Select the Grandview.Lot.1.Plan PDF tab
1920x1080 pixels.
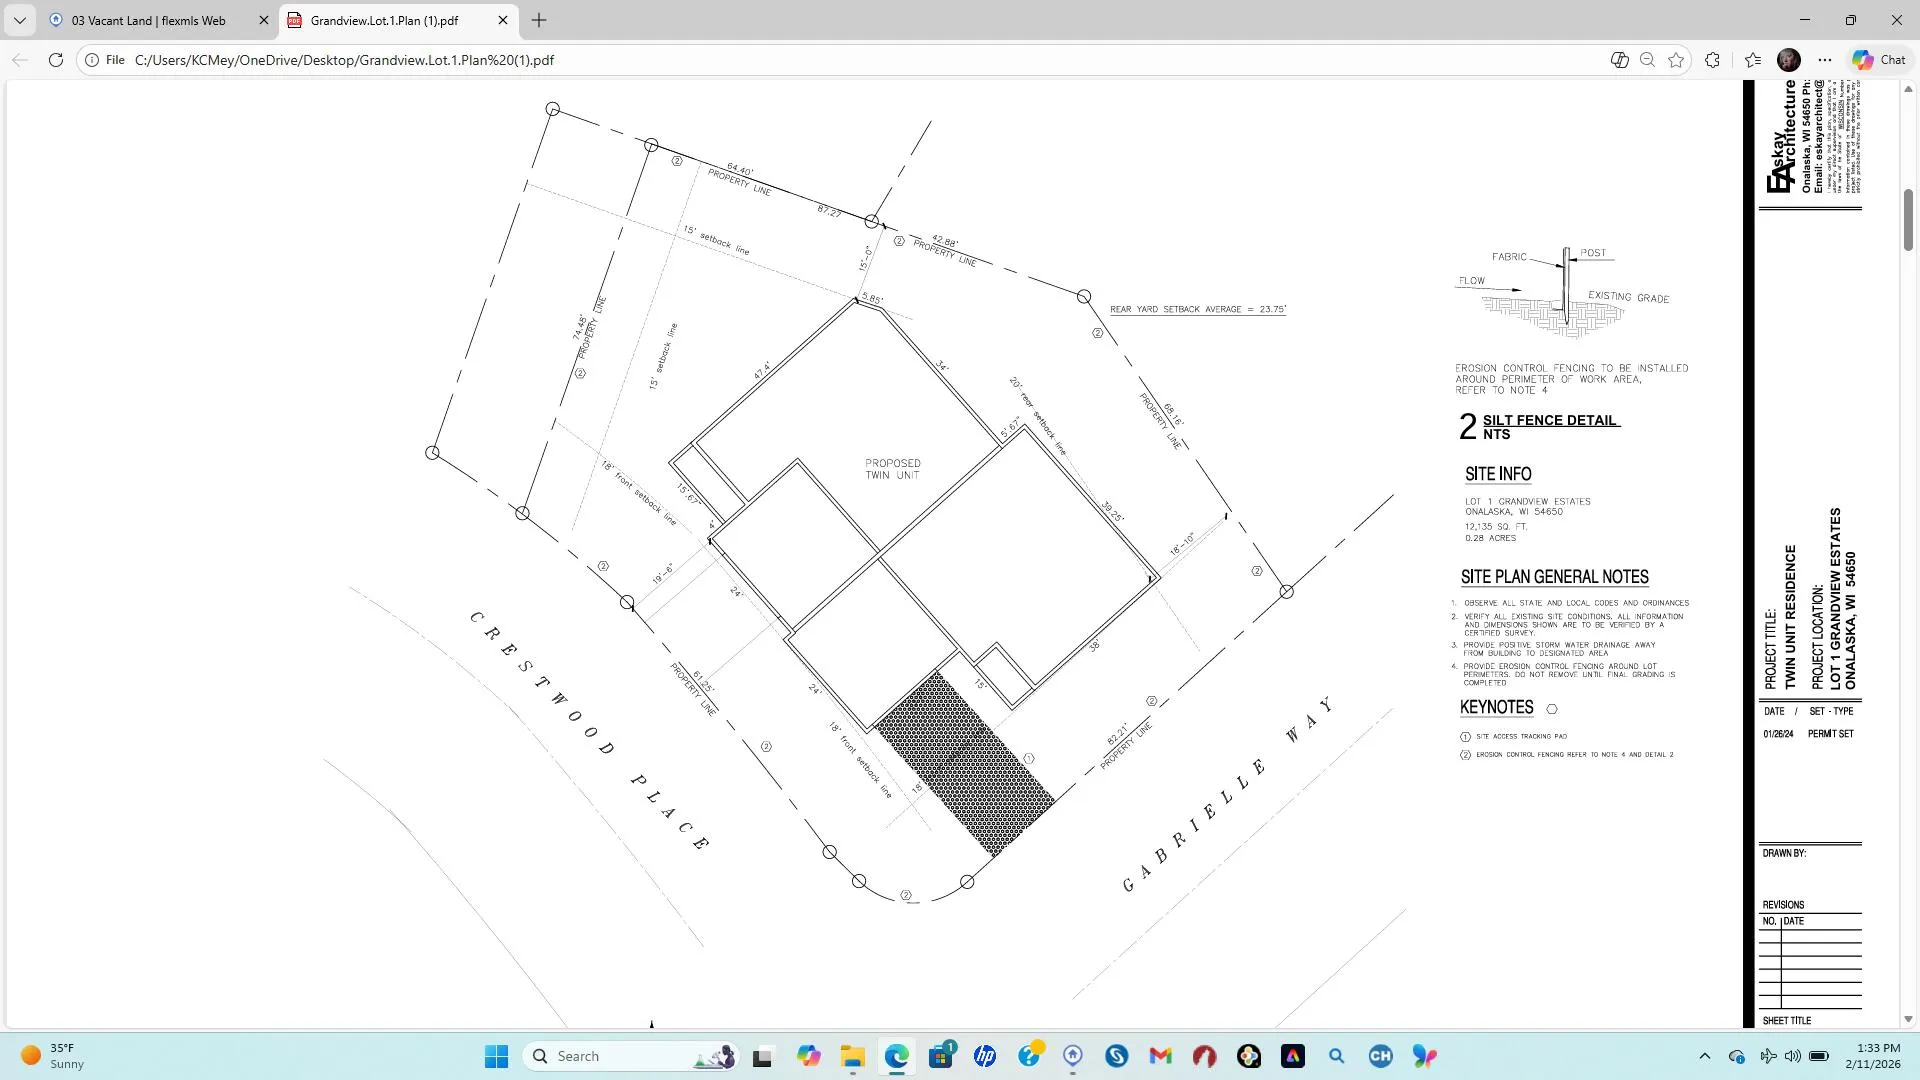(384, 20)
